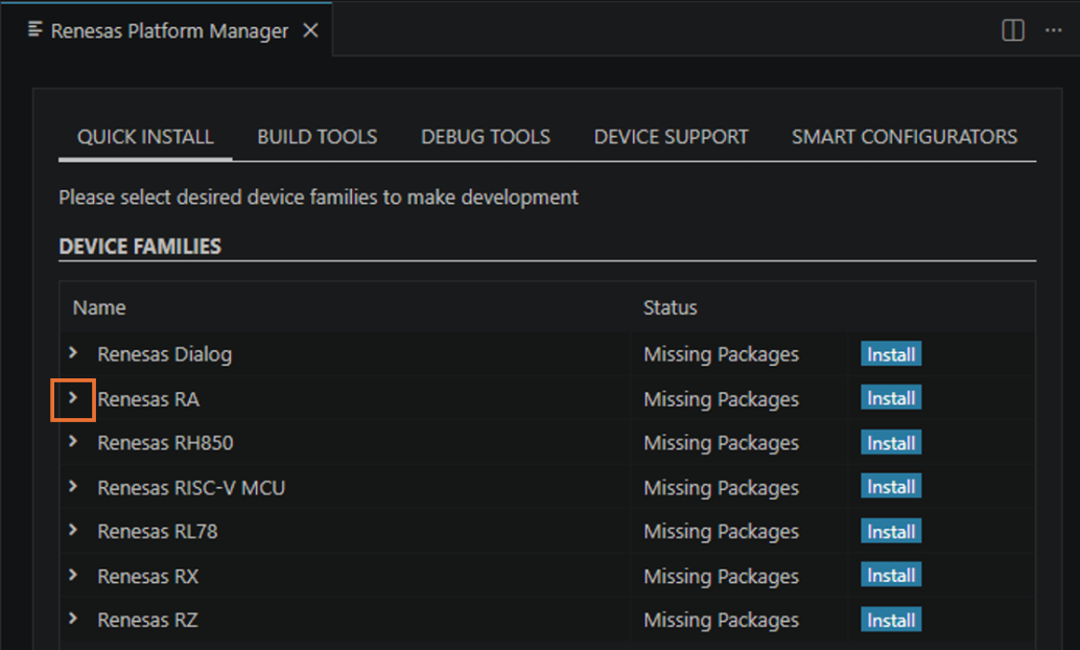Click Missing Packages status for Renesas RL78
Image resolution: width=1080 pixels, height=650 pixels.
(721, 532)
